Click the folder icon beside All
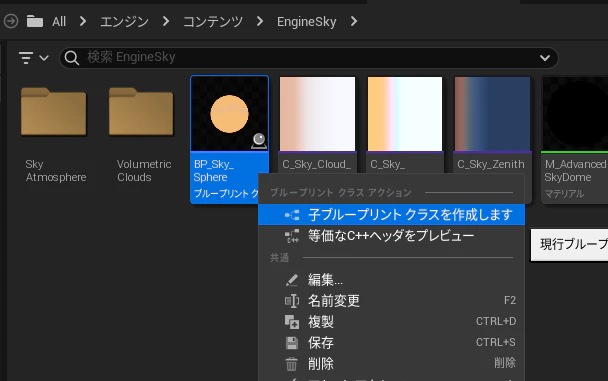The image size is (608, 381). point(35,21)
